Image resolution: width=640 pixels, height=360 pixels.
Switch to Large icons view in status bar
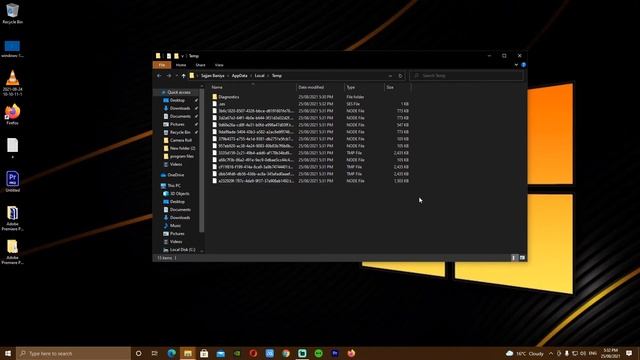tap(522, 258)
